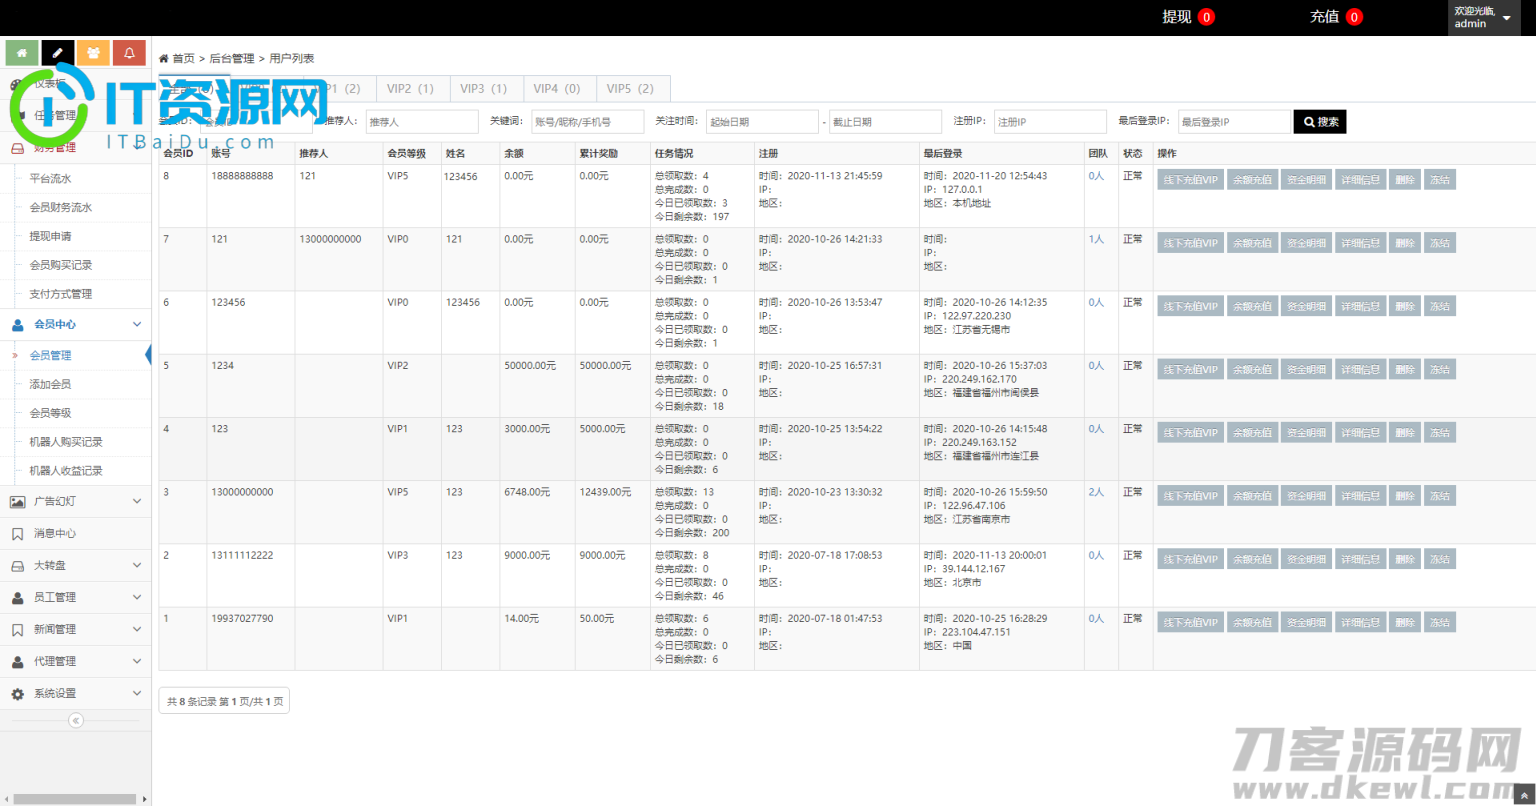Click the black pencil edit shortcut button
This screenshot has height=806, width=1536.
click(x=58, y=53)
